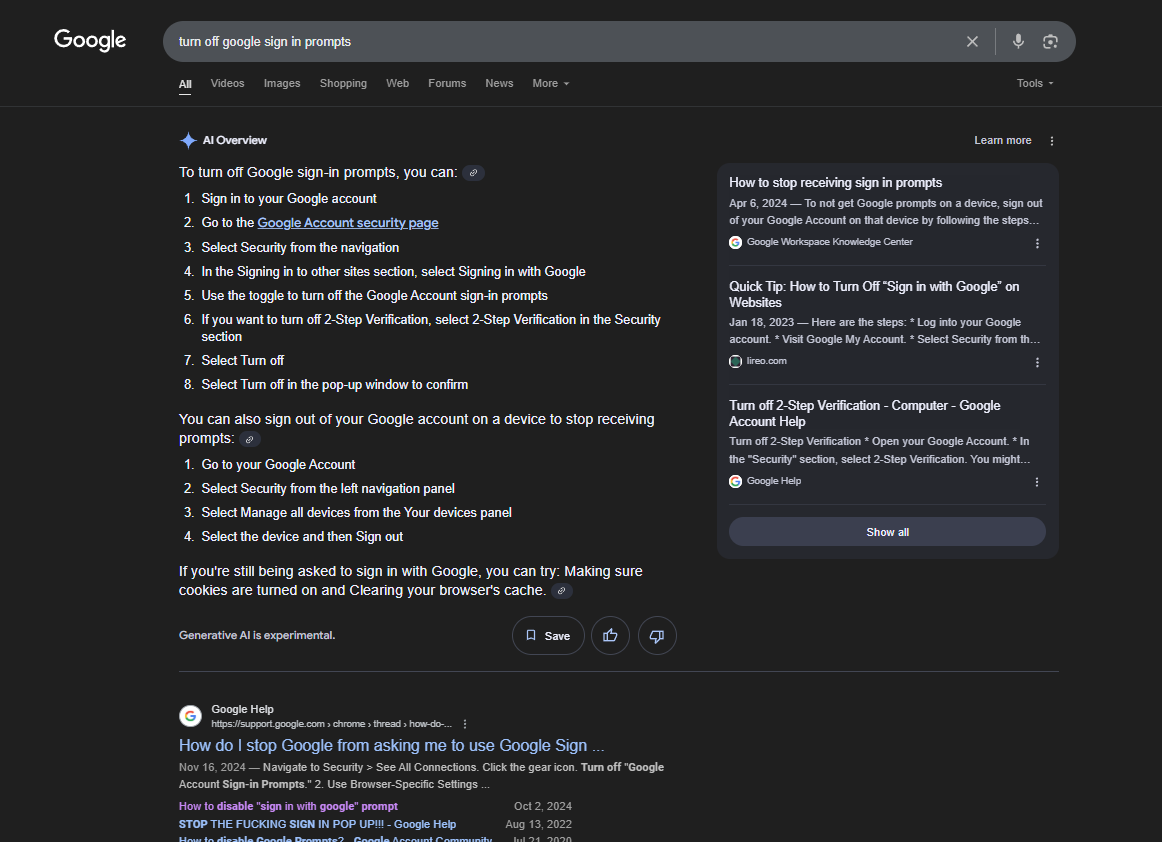Screen dimensions: 1162x842
Task: Expand the More search filters dropdown
Action: pos(551,84)
